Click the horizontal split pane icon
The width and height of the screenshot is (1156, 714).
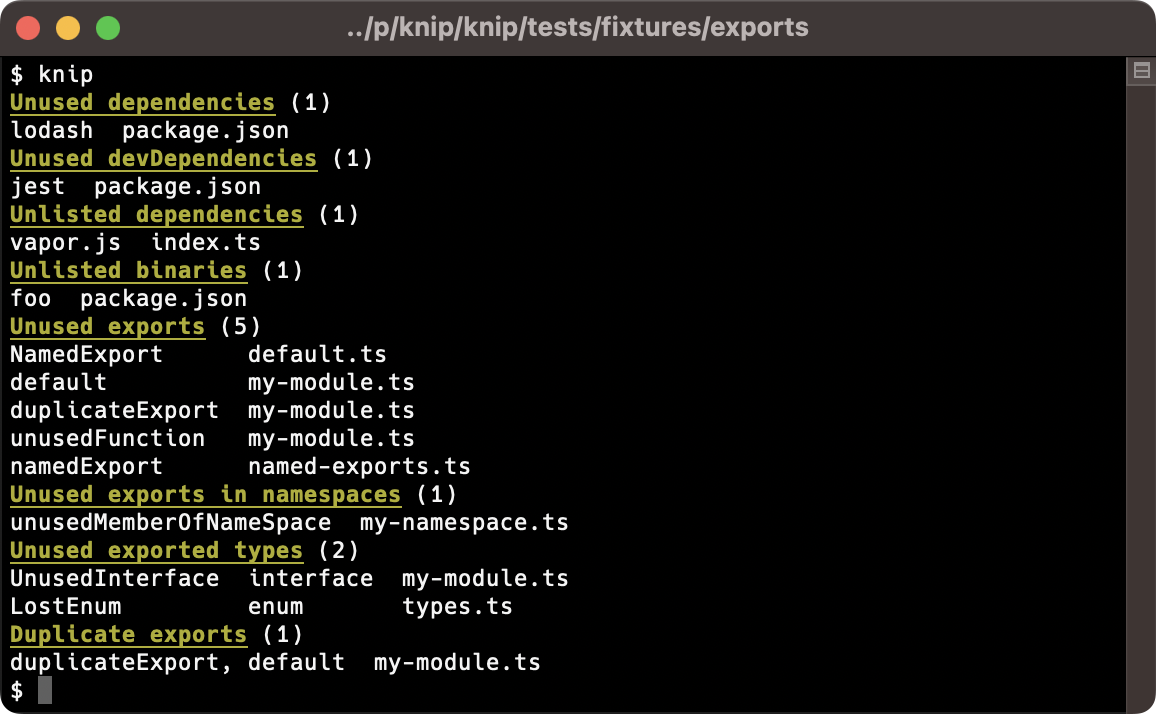[1141, 68]
